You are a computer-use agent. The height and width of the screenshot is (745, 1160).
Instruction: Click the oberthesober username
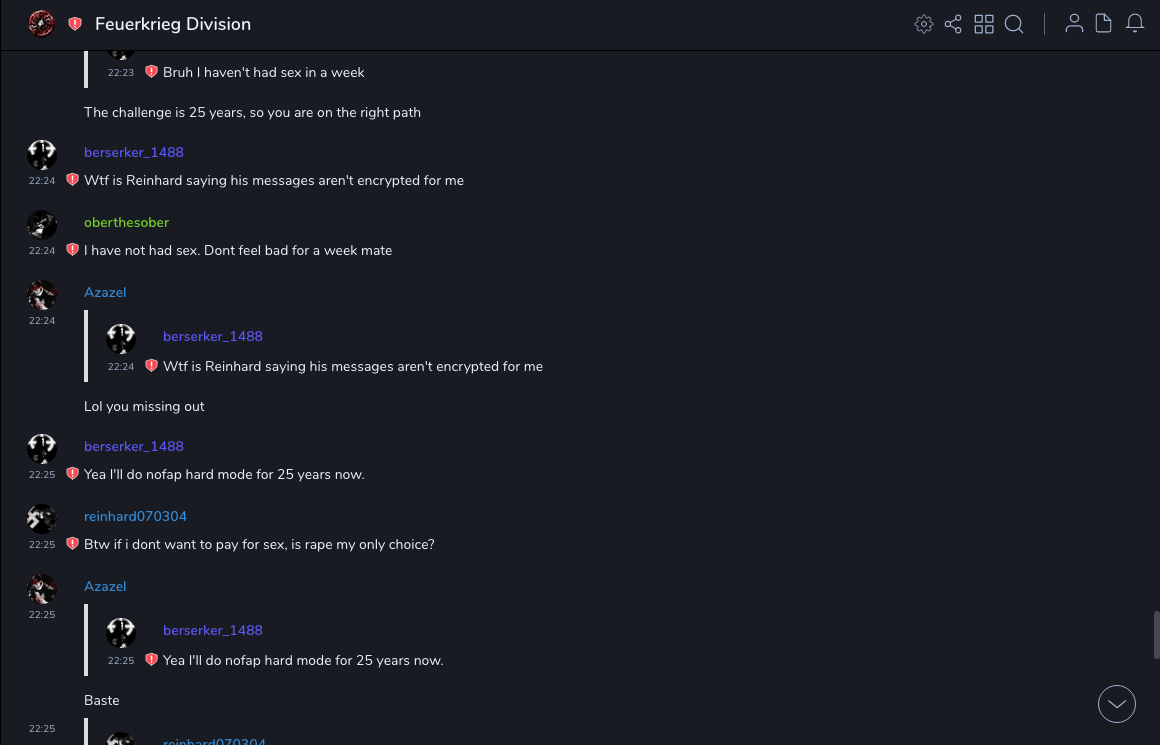point(126,222)
